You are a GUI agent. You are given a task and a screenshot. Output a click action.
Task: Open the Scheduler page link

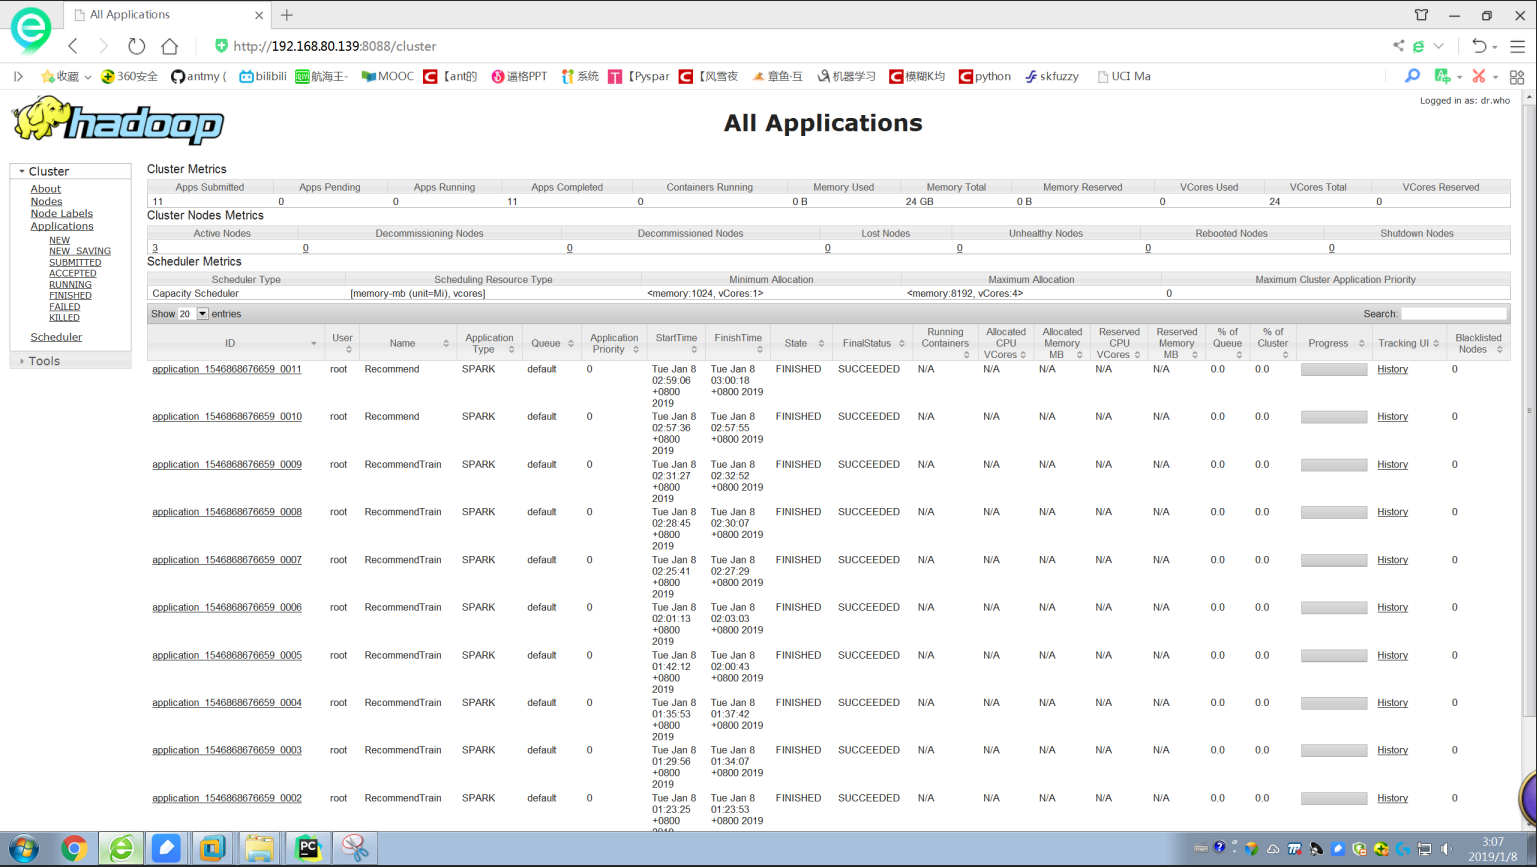pos(56,337)
